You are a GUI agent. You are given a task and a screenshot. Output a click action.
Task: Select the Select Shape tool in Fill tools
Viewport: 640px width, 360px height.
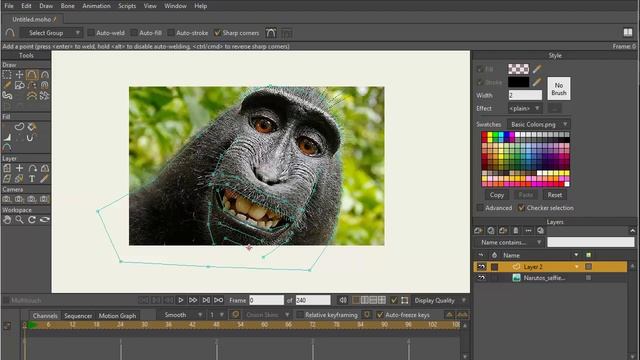(x=19, y=127)
